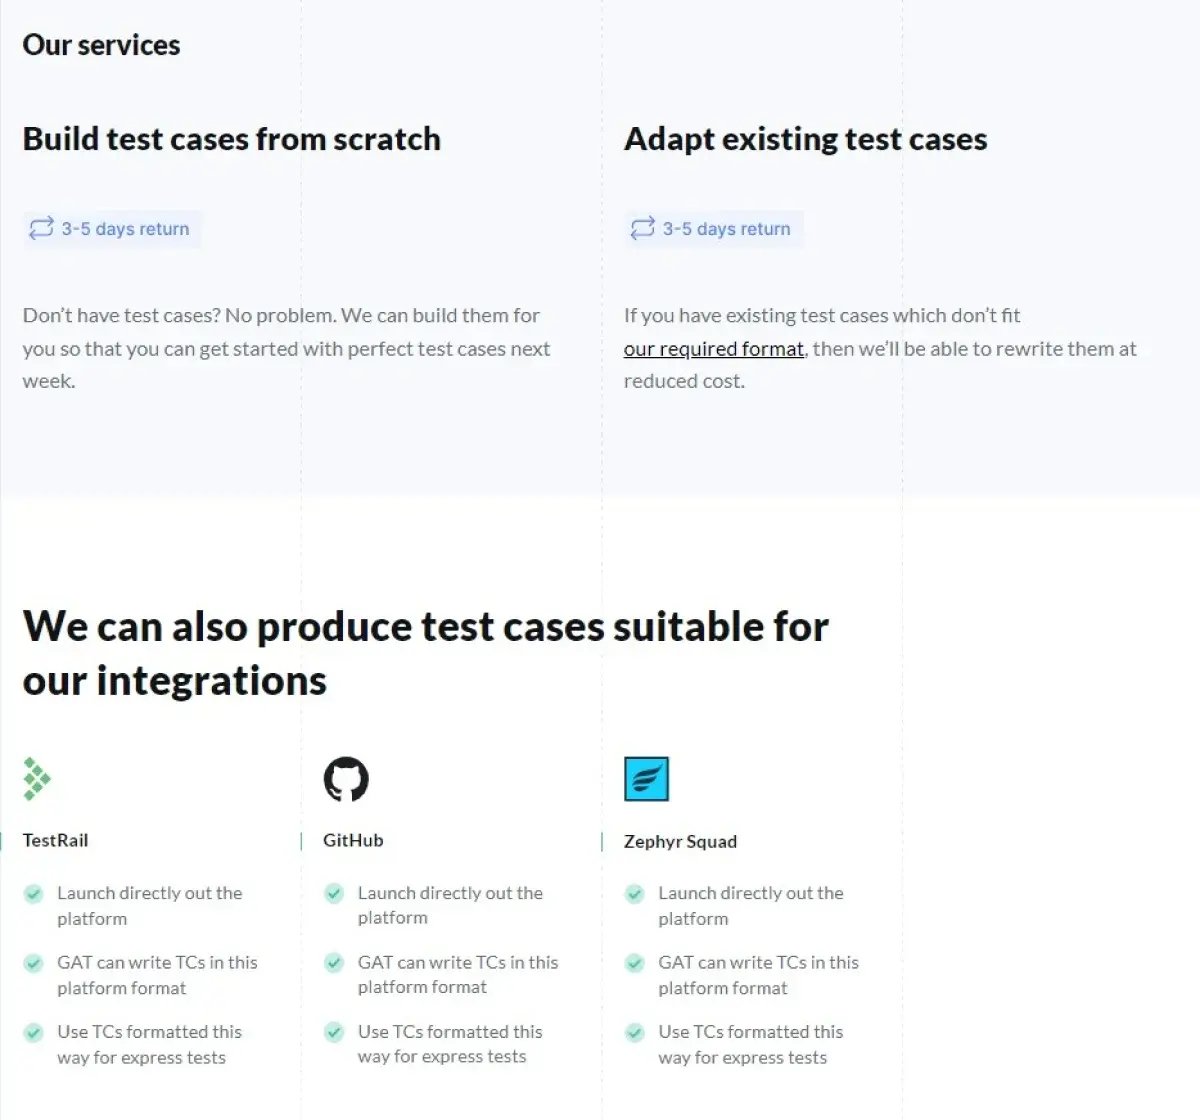This screenshot has height=1120, width=1200.
Task: Click the 3-5 days return badge under Build
Action: point(113,229)
